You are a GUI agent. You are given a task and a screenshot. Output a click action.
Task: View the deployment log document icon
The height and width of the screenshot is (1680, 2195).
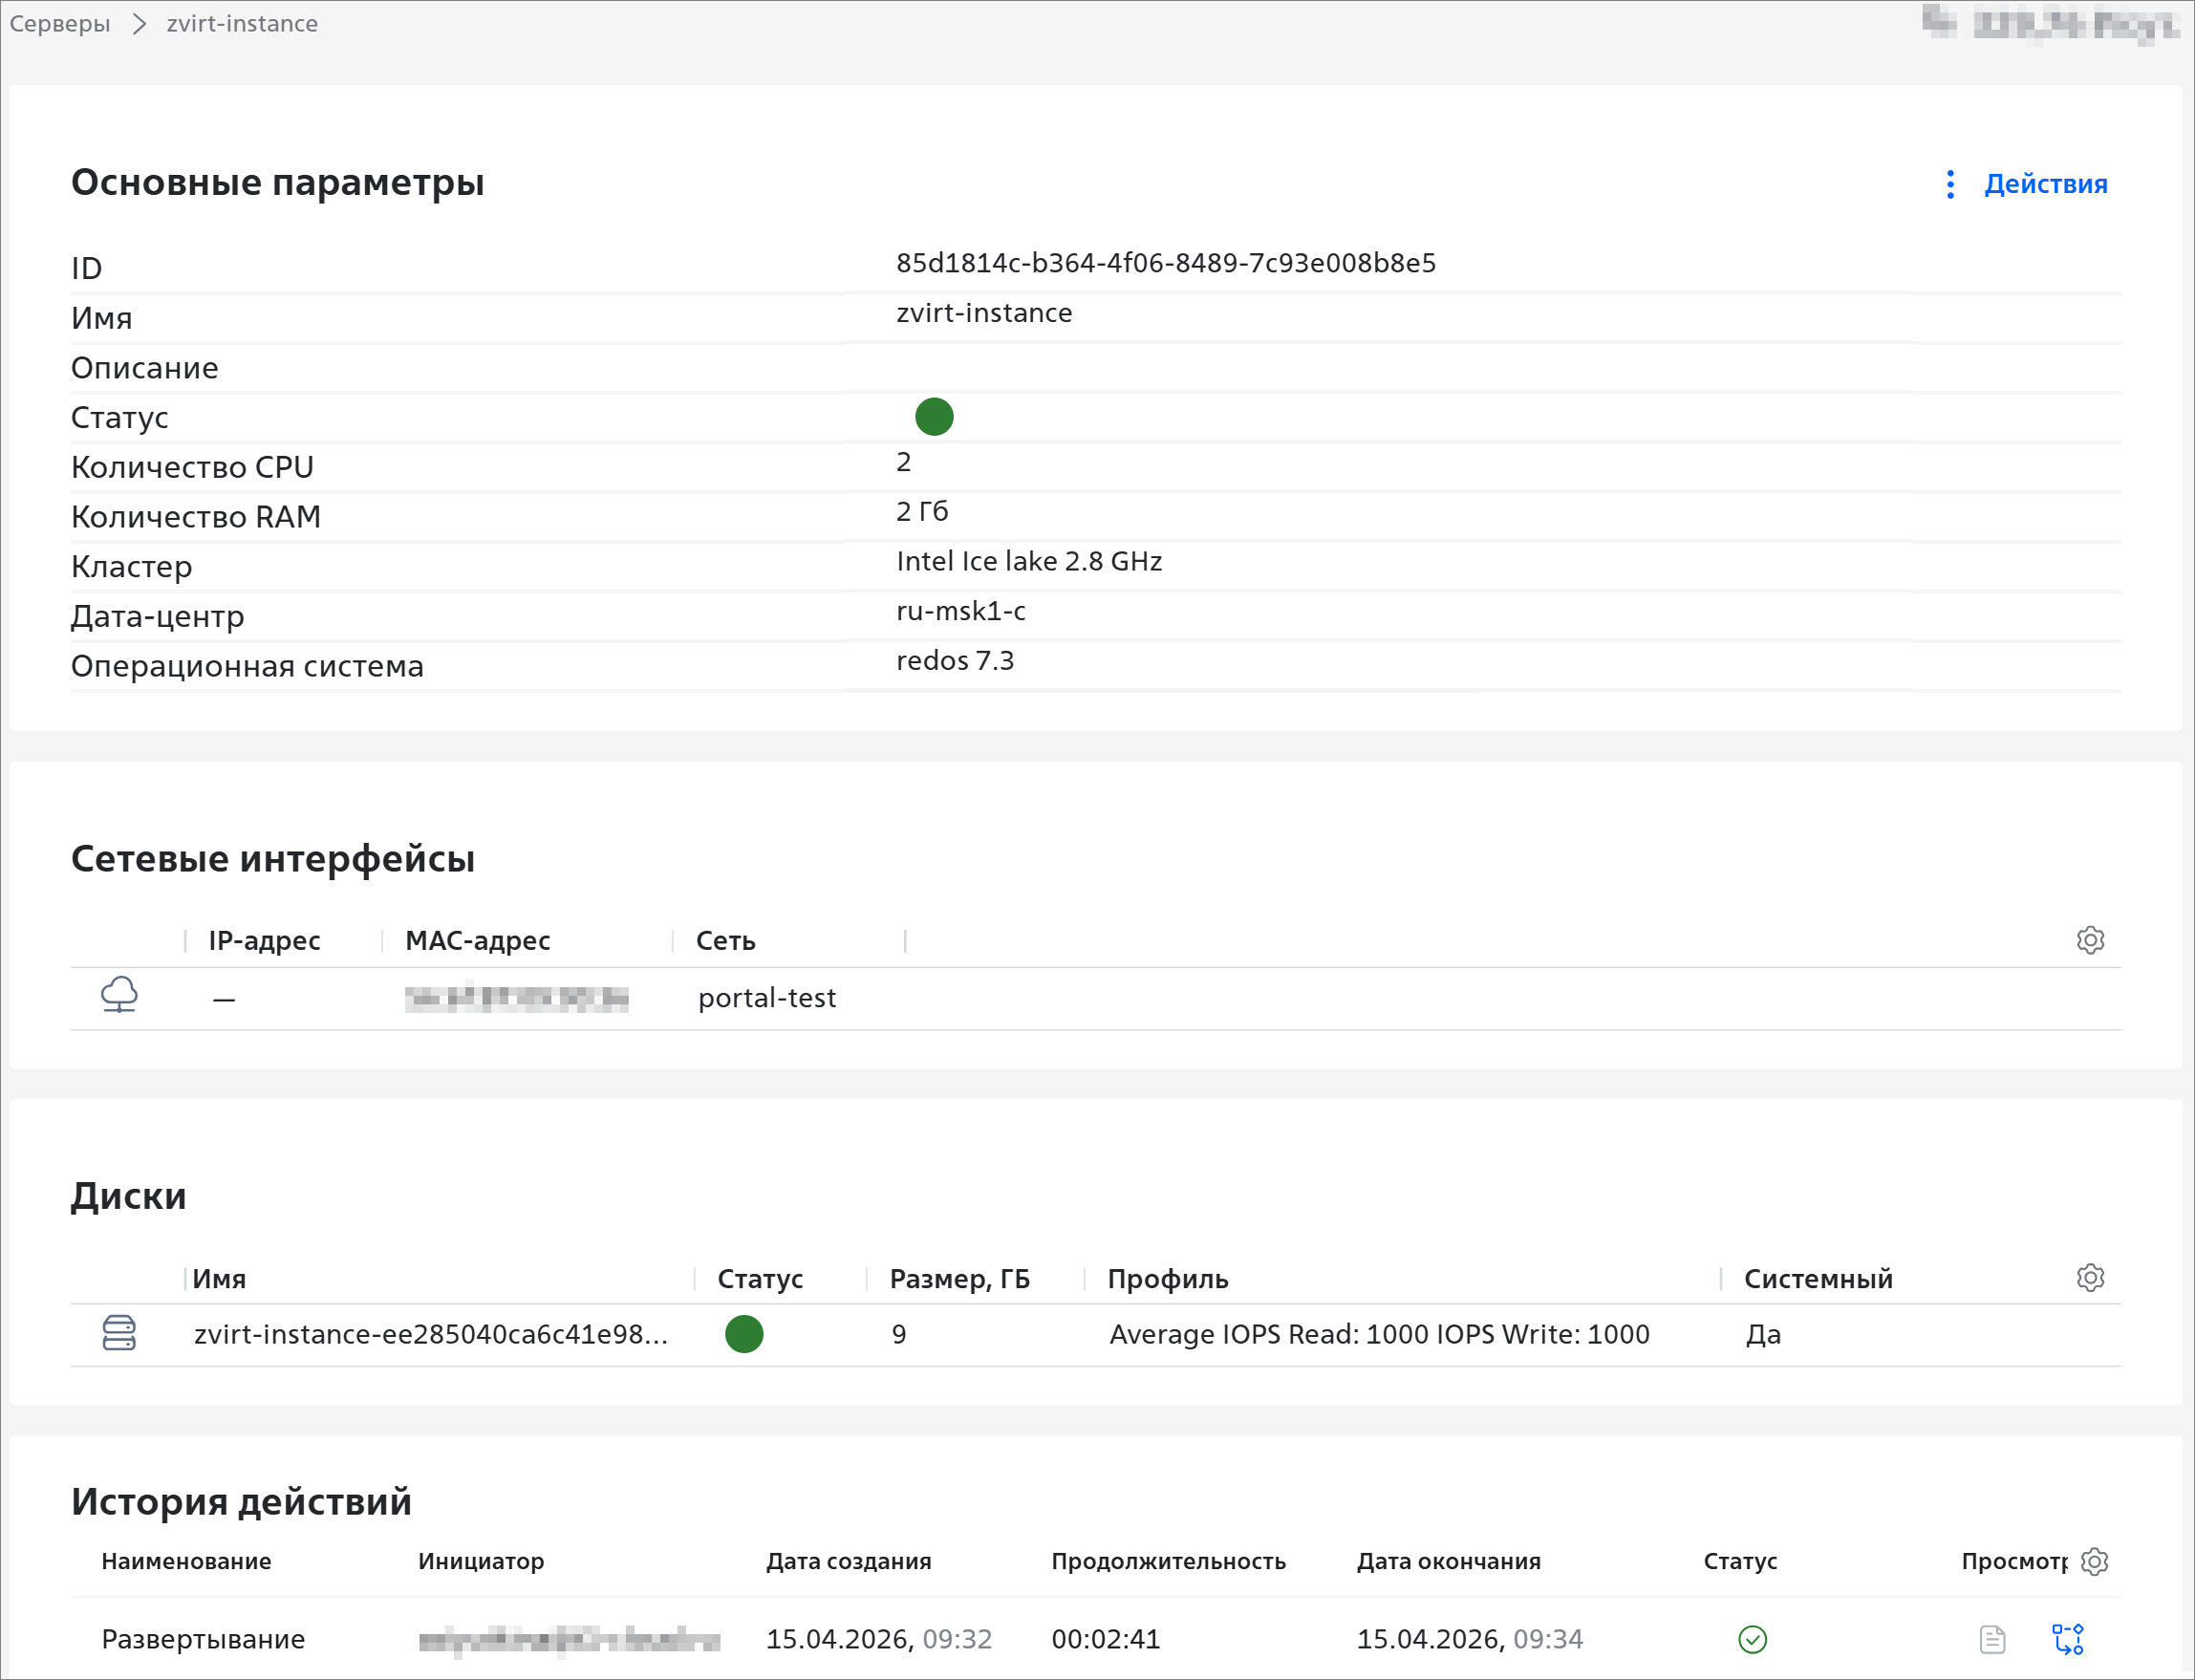(x=1992, y=1639)
